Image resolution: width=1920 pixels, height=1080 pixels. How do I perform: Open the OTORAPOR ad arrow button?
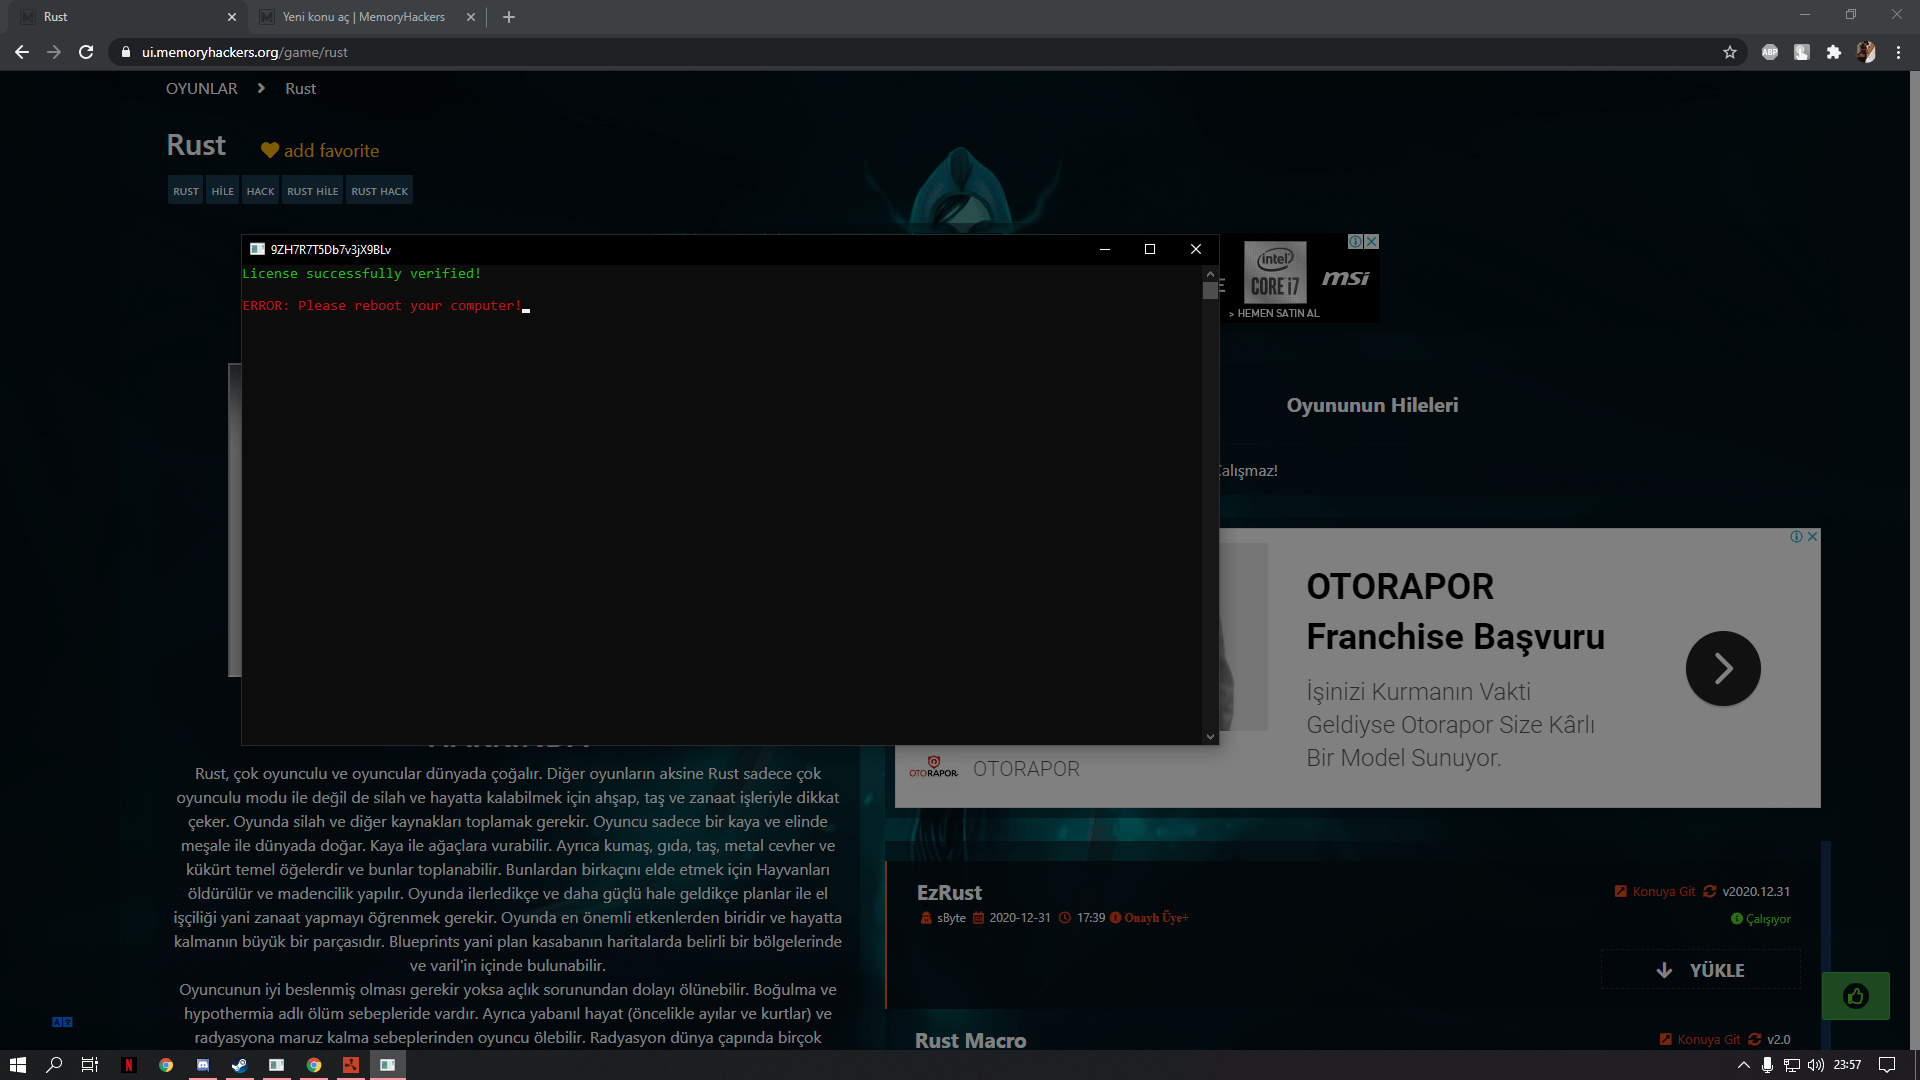[x=1723, y=668]
